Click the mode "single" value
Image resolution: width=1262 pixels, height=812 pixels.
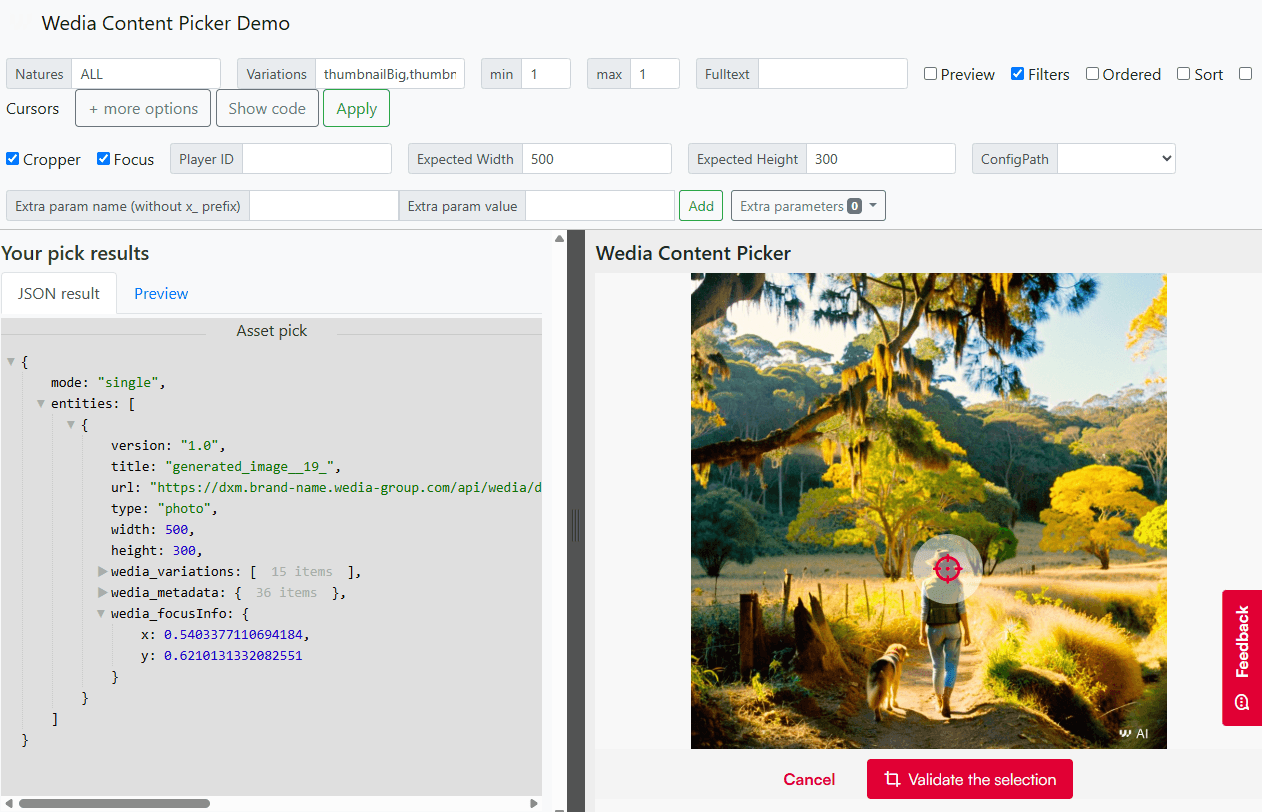click(x=130, y=382)
